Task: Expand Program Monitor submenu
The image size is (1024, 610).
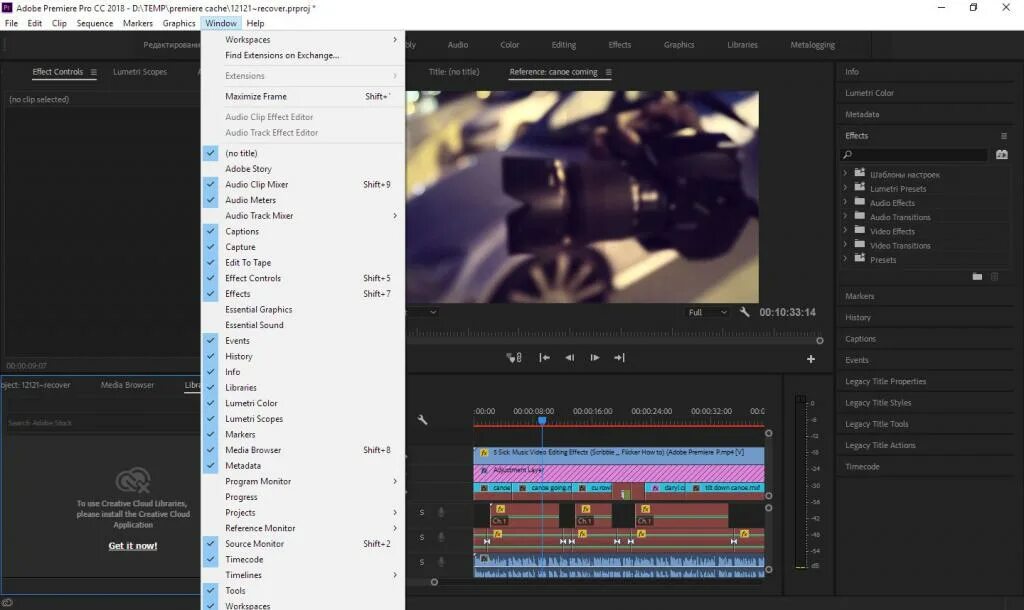Action: point(303,481)
